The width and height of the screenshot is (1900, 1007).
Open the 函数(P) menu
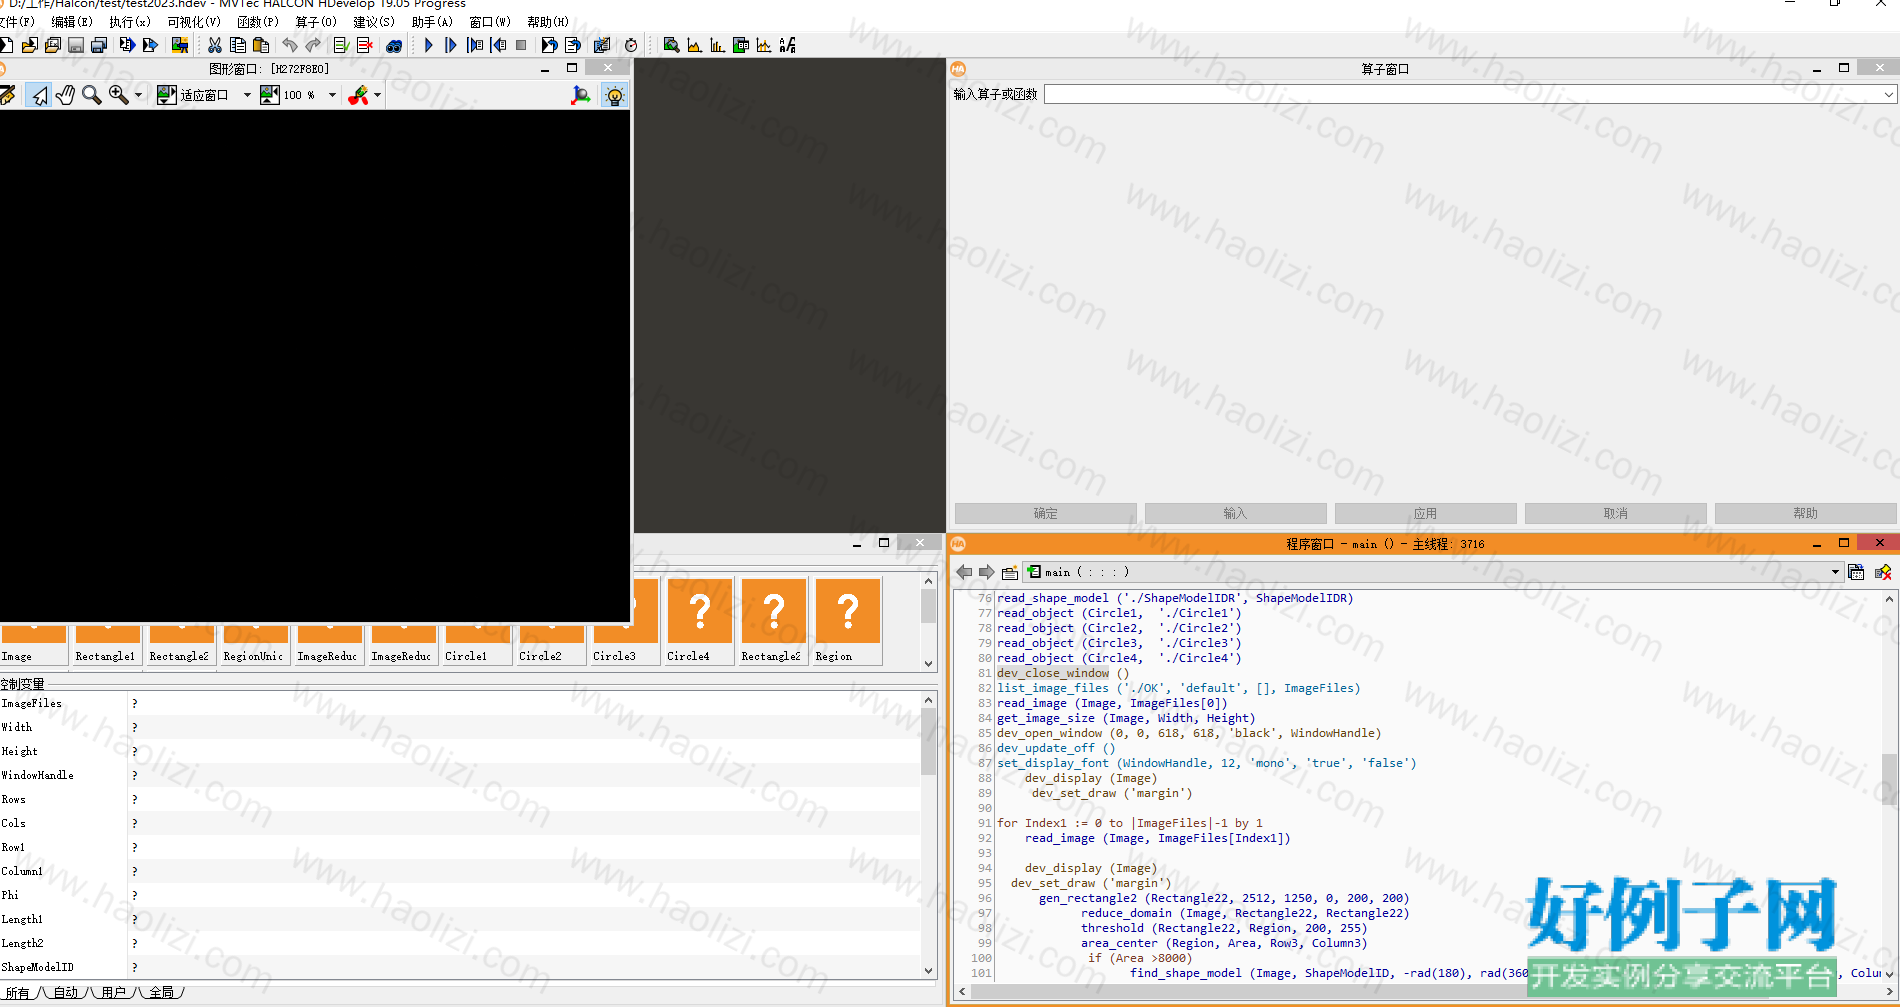(258, 21)
